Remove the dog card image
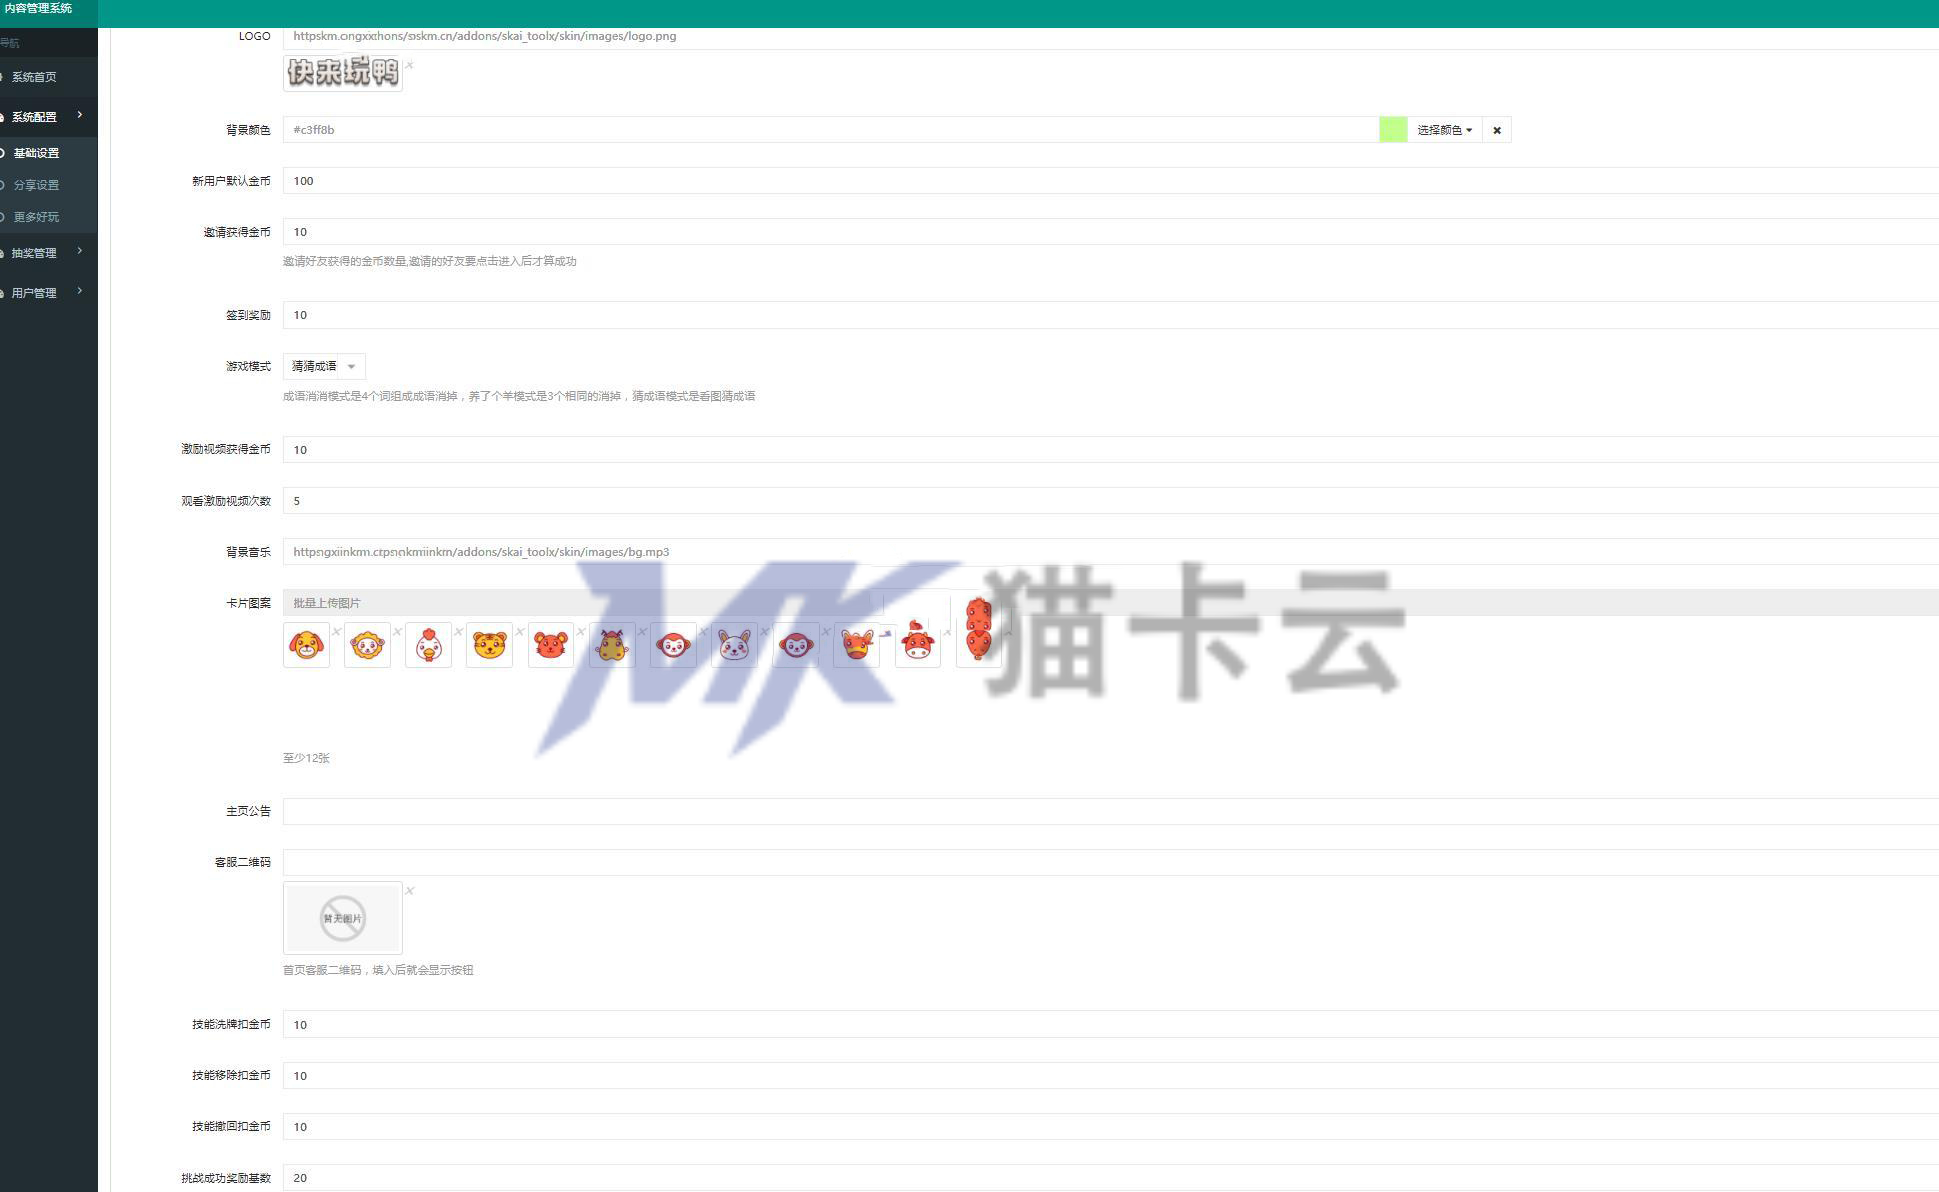 click(336, 631)
